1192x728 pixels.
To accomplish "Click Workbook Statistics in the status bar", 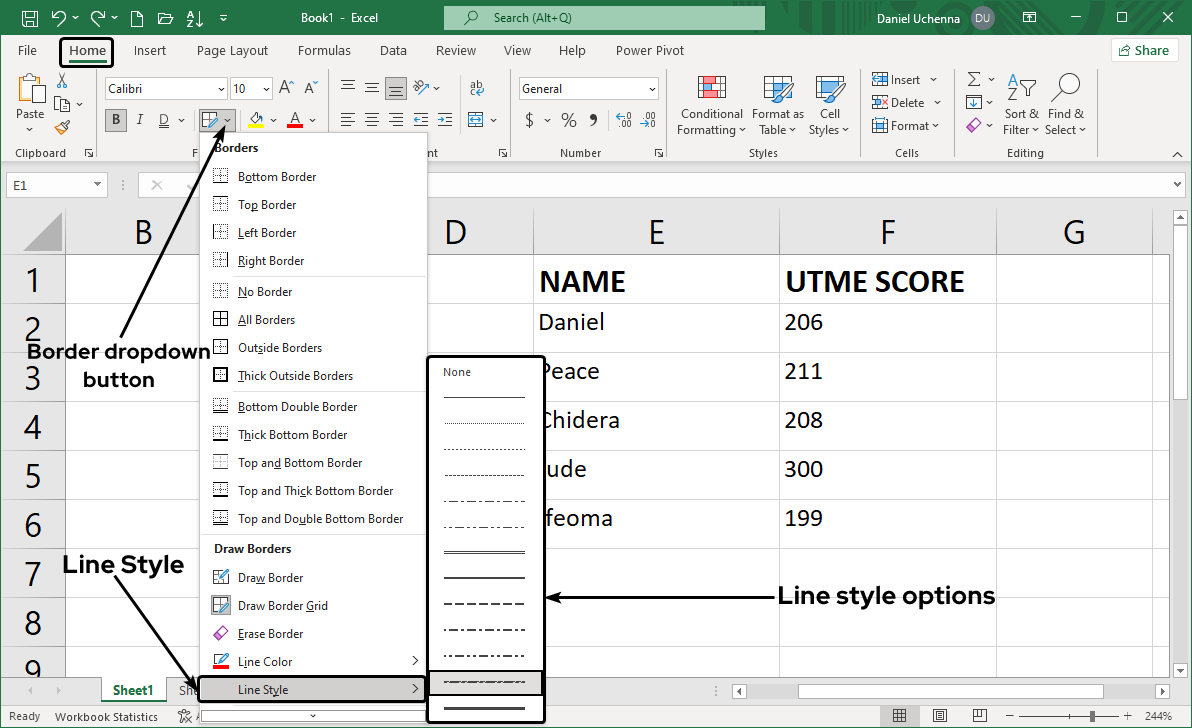I will click(x=106, y=716).
